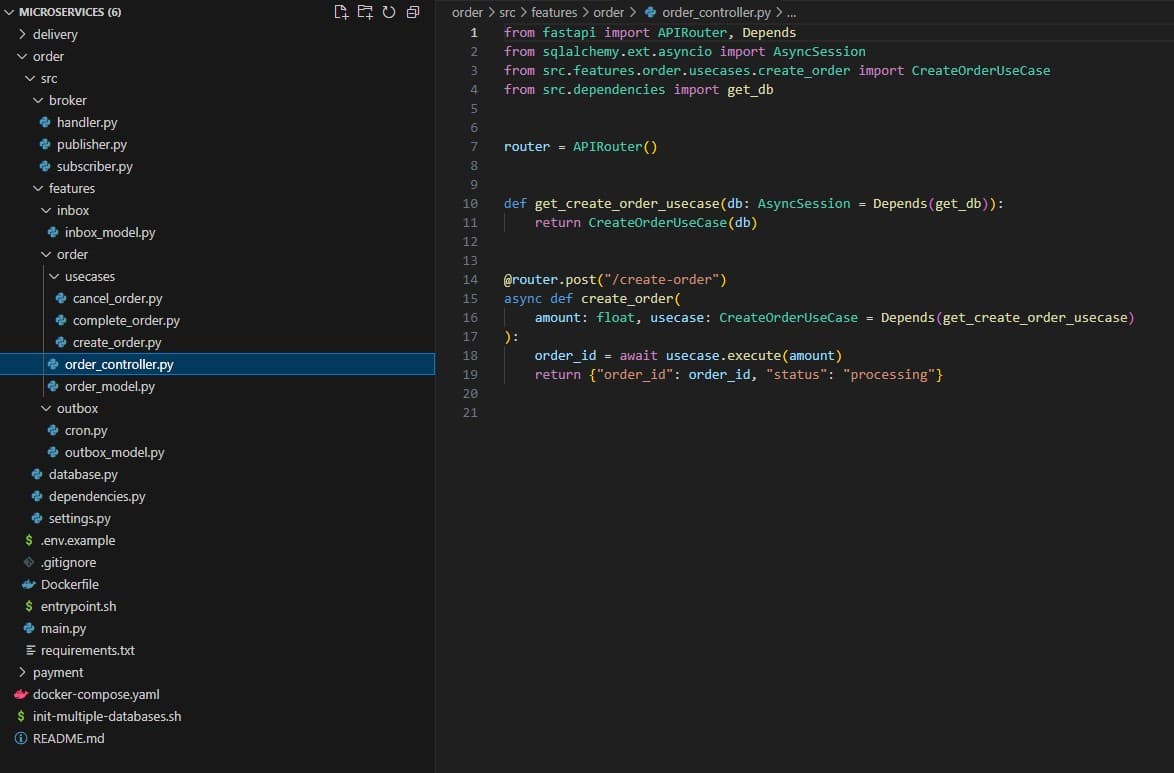Place cursor on 'get_create_order_usecase' function definition

tap(627, 204)
